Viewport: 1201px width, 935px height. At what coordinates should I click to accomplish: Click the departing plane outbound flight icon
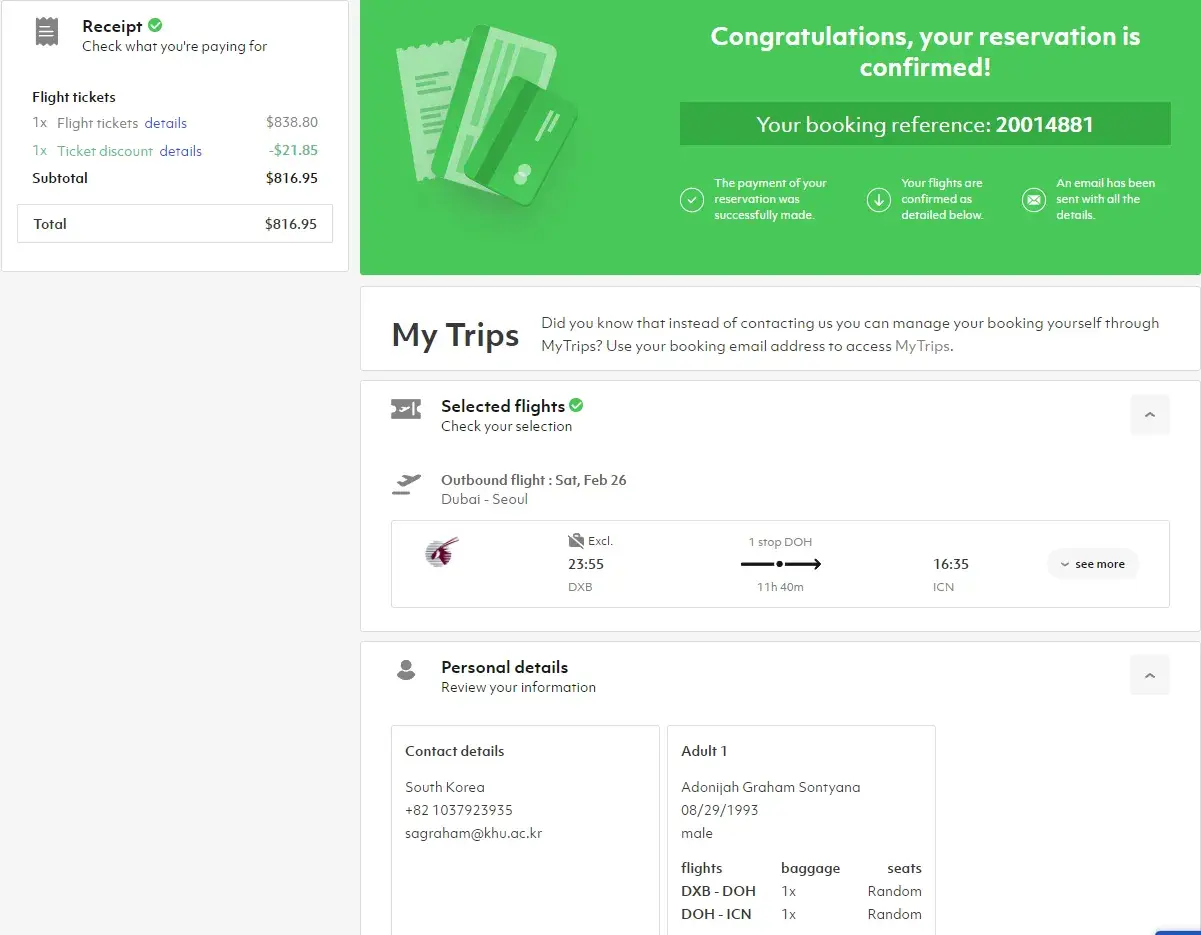pyautogui.click(x=406, y=485)
